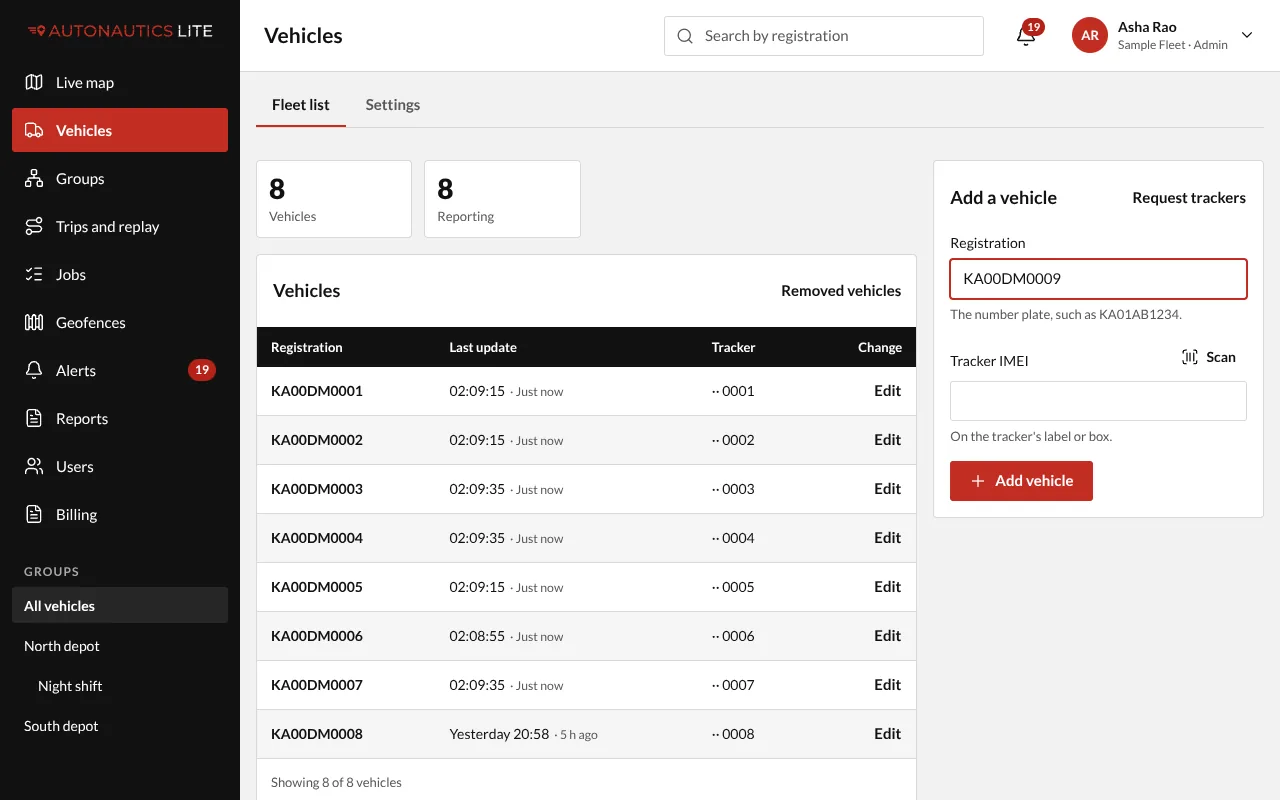Screen dimensions: 1280x800
Task: Edit vehicle KA00DM0008
Action: coord(888,734)
